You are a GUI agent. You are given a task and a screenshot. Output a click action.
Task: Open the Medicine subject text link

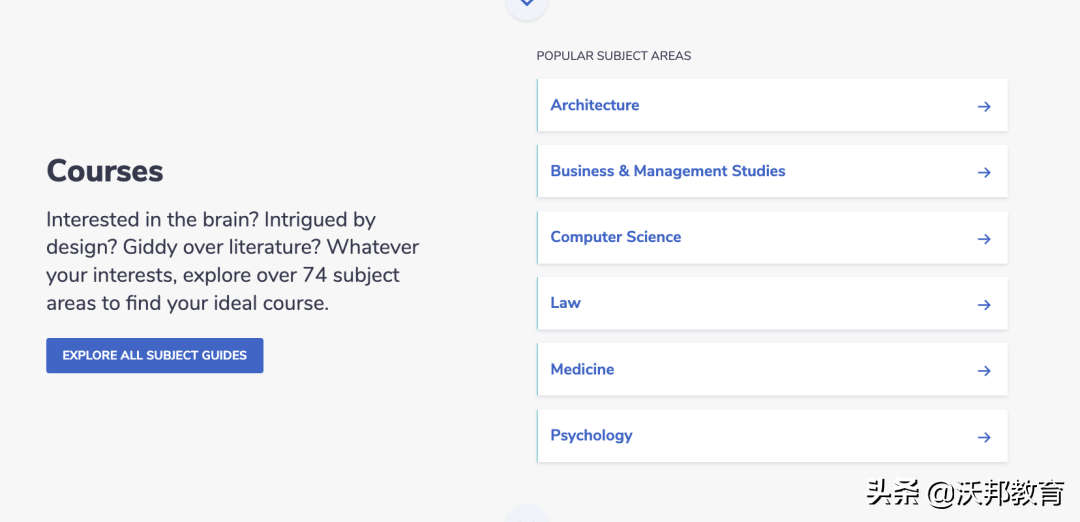click(582, 369)
